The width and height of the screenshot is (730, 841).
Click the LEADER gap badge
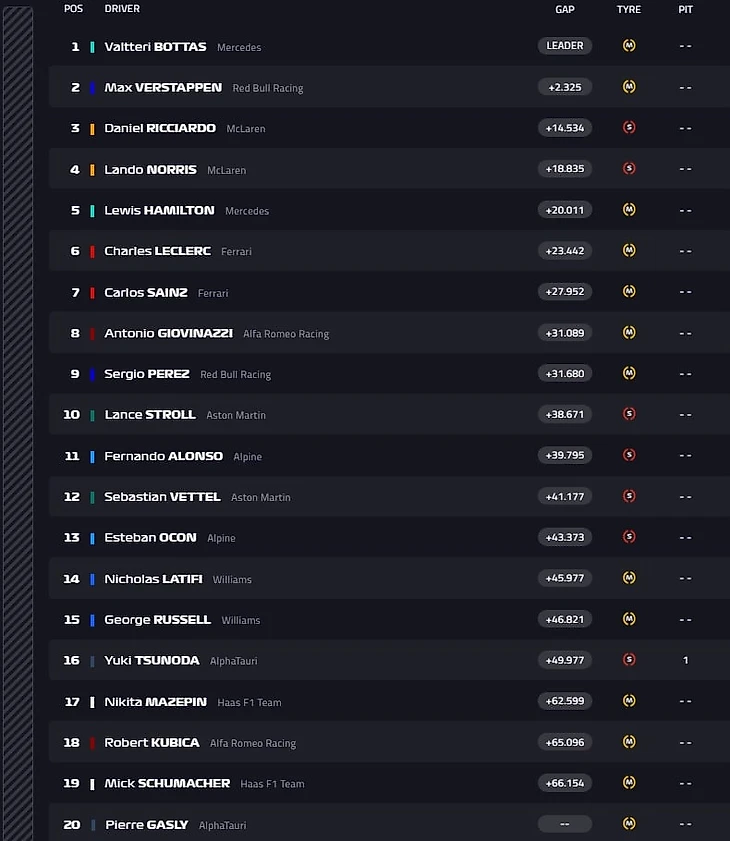[x=565, y=46]
